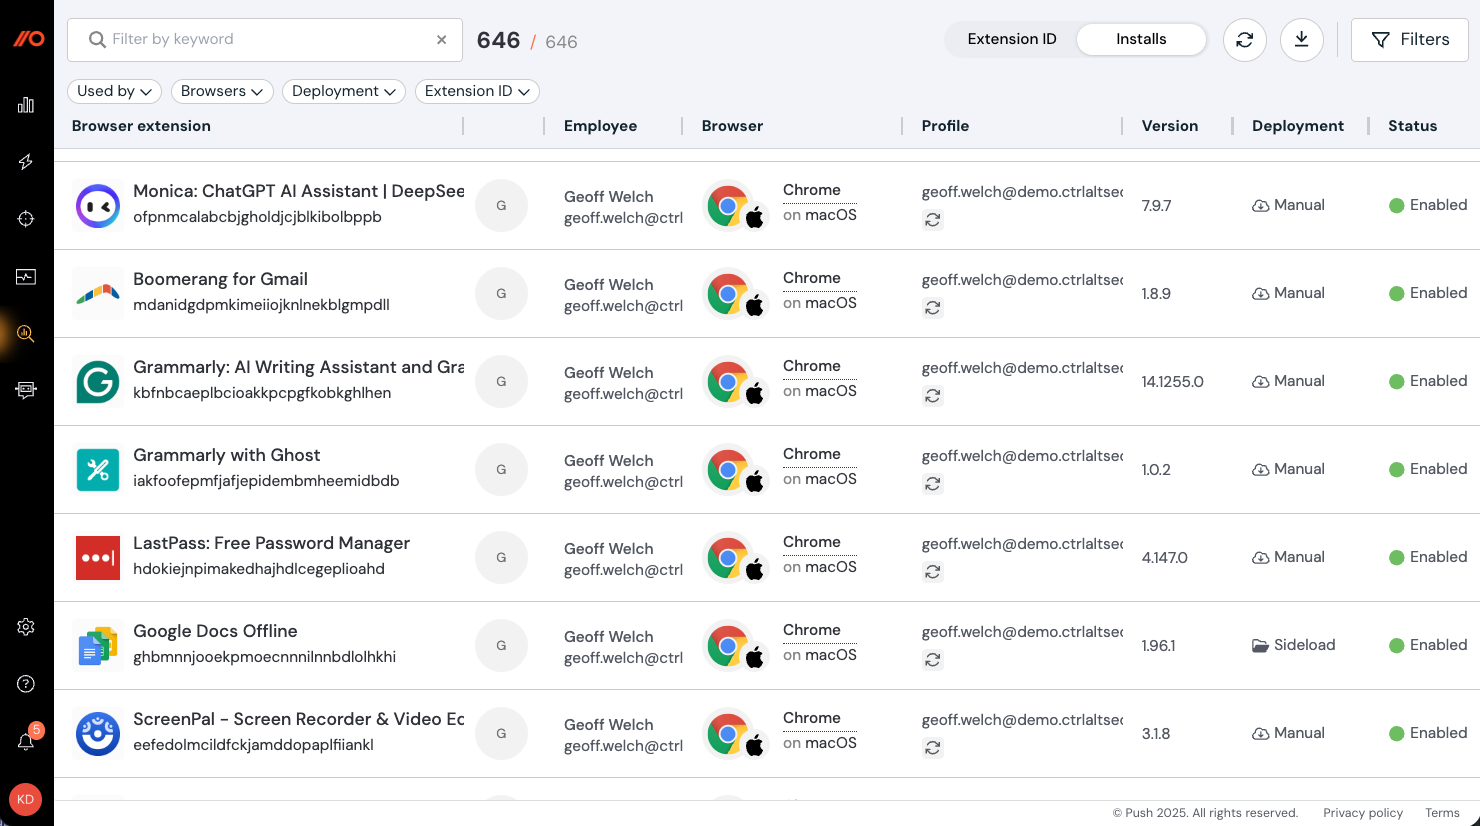Click the Google Docs Offline extension icon

tap(98, 646)
